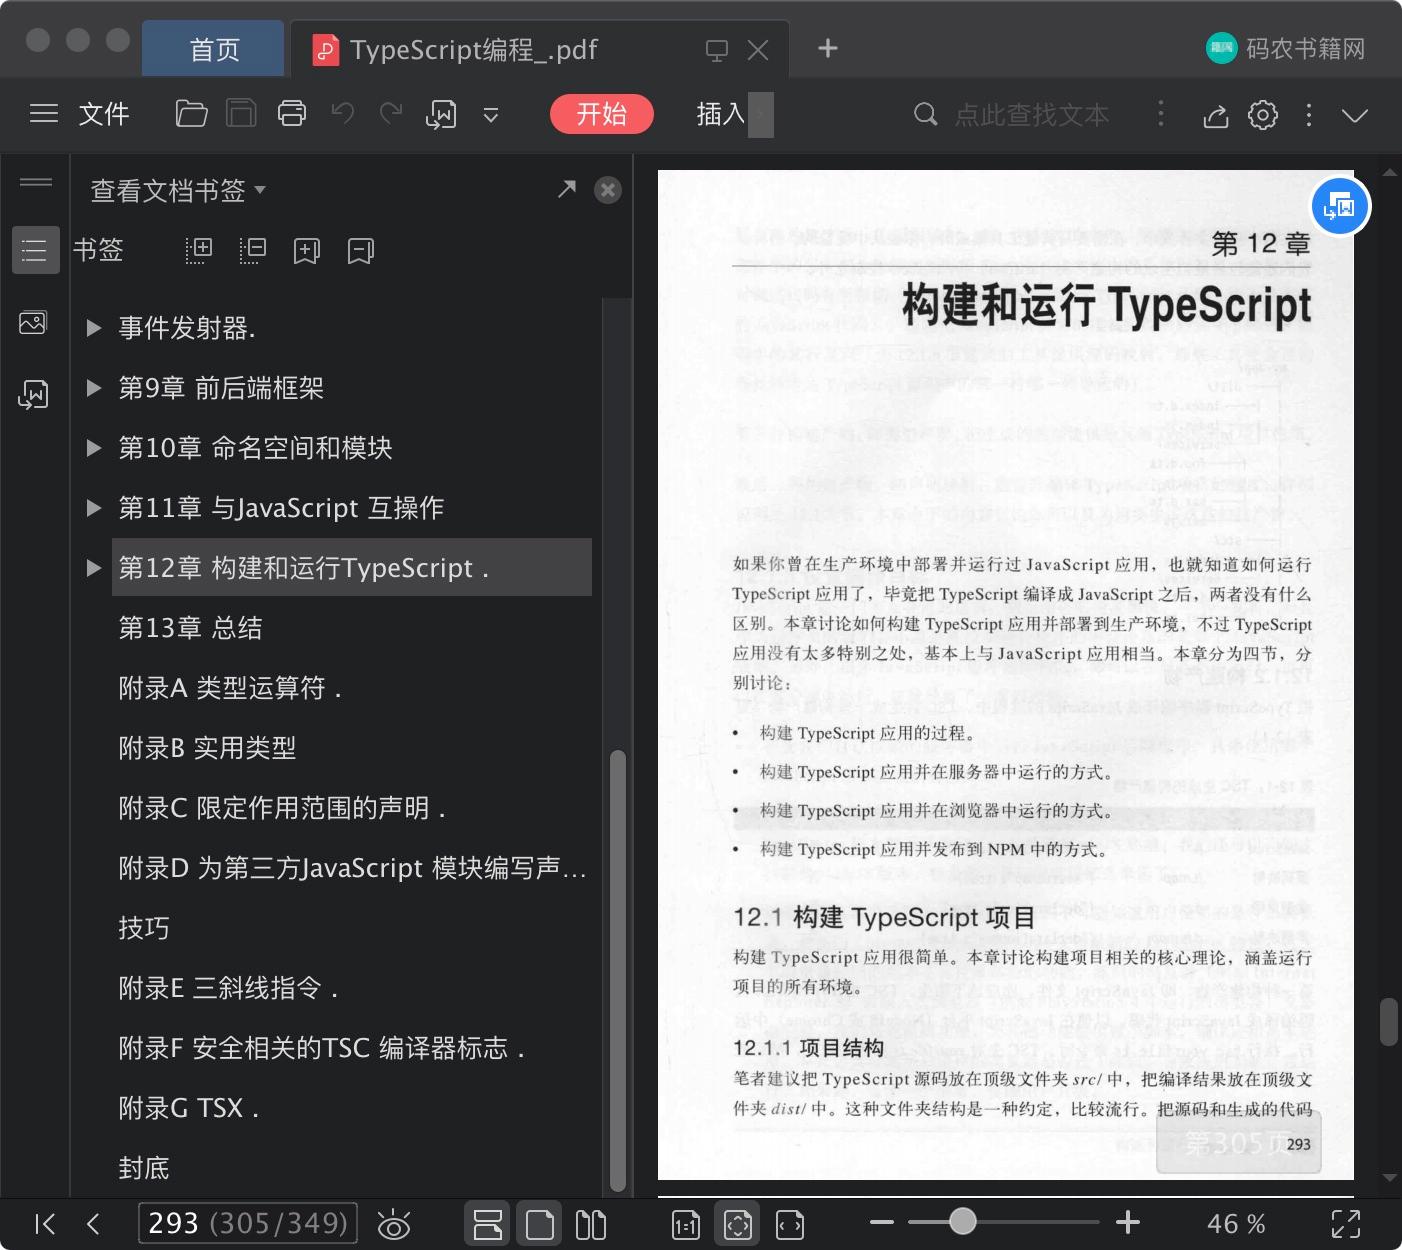1402x1250 pixels.
Task: Go to 附录C 限定作用范围的声明 bookmark
Action: [281, 808]
